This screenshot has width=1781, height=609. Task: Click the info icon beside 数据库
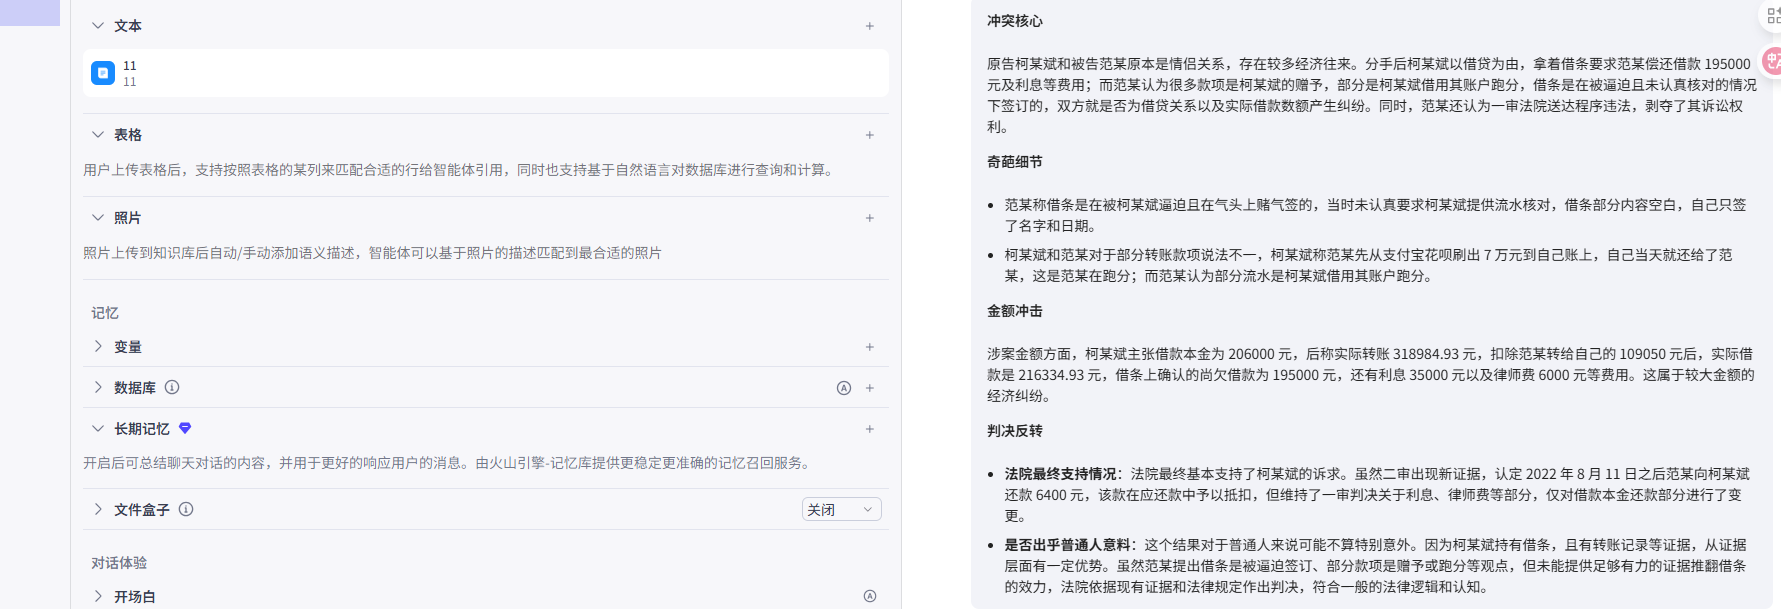coord(172,387)
